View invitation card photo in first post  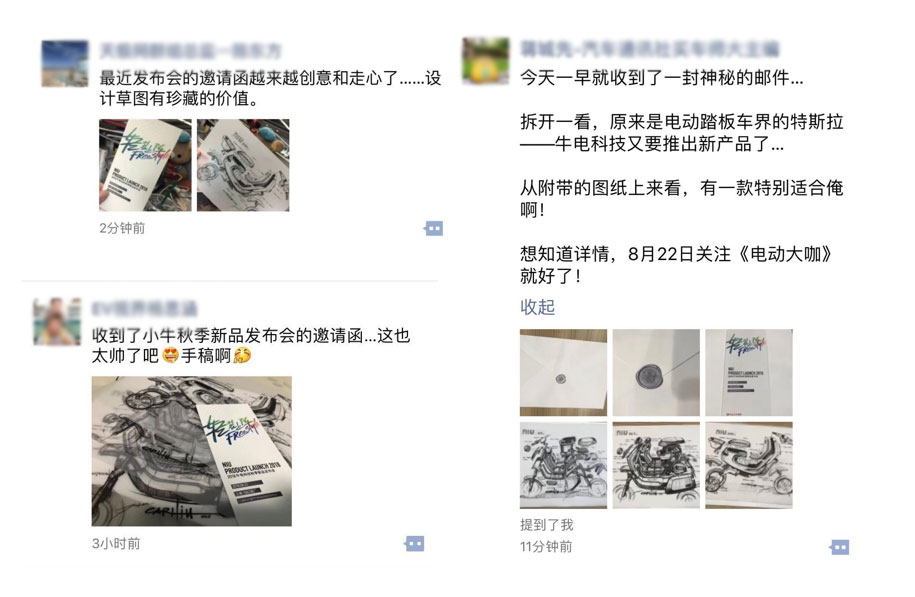click(145, 165)
